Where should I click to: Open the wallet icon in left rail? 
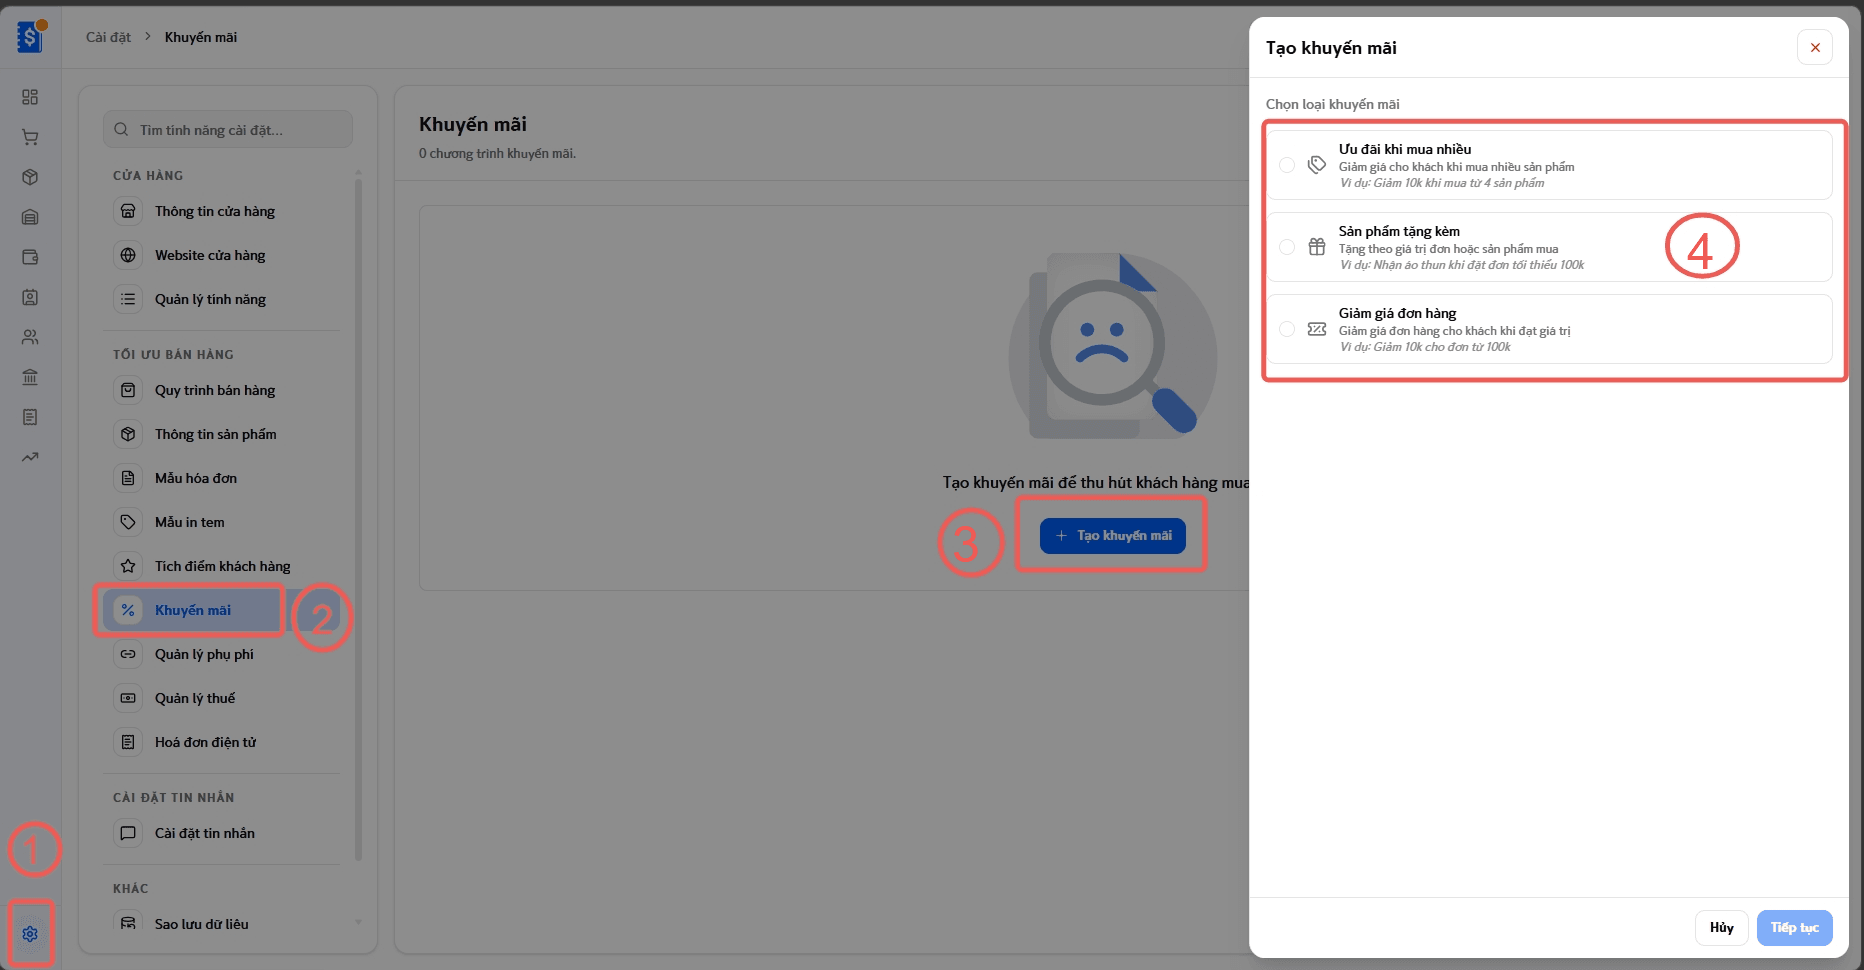30,257
